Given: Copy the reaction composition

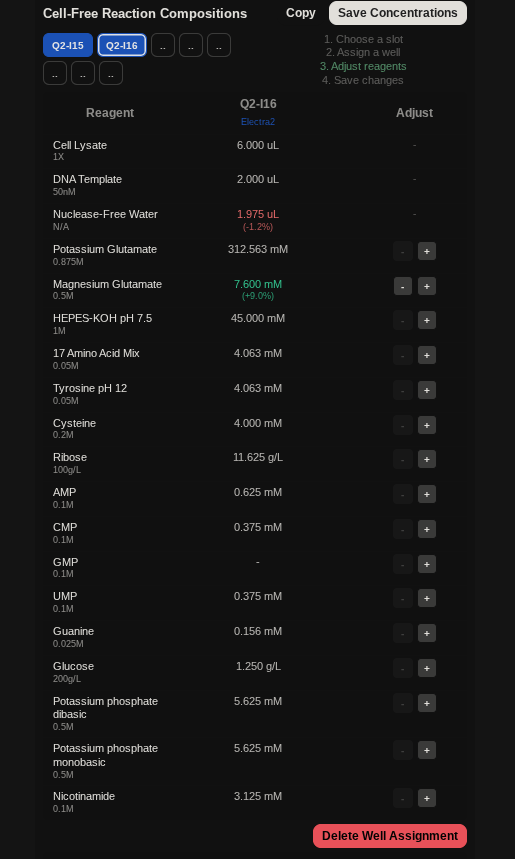Looking at the screenshot, I should tap(301, 13).
